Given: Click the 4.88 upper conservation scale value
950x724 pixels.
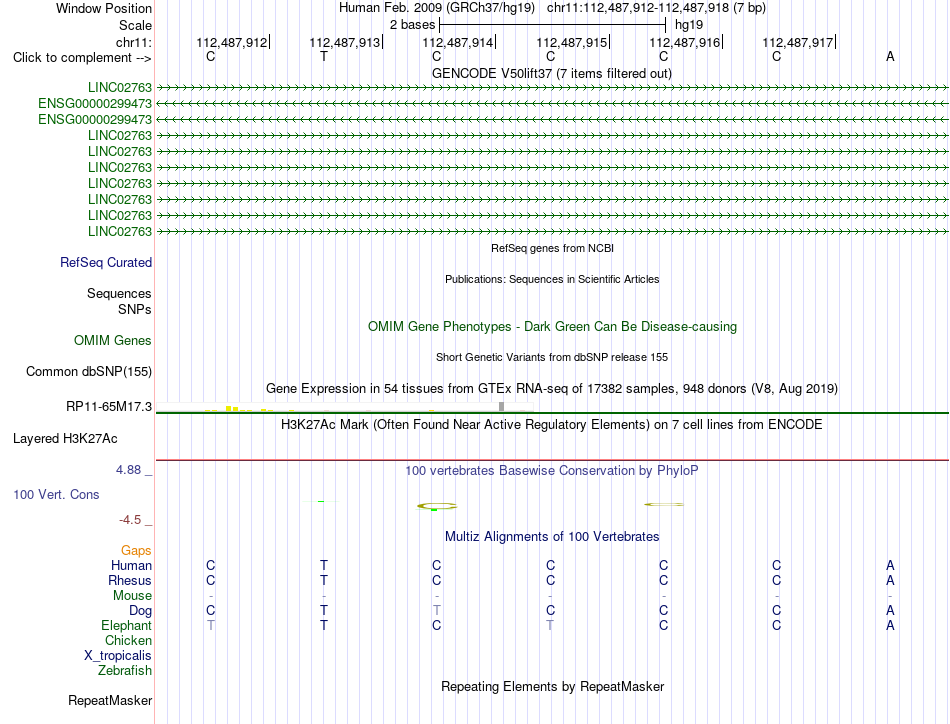Looking at the screenshot, I should (128, 470).
